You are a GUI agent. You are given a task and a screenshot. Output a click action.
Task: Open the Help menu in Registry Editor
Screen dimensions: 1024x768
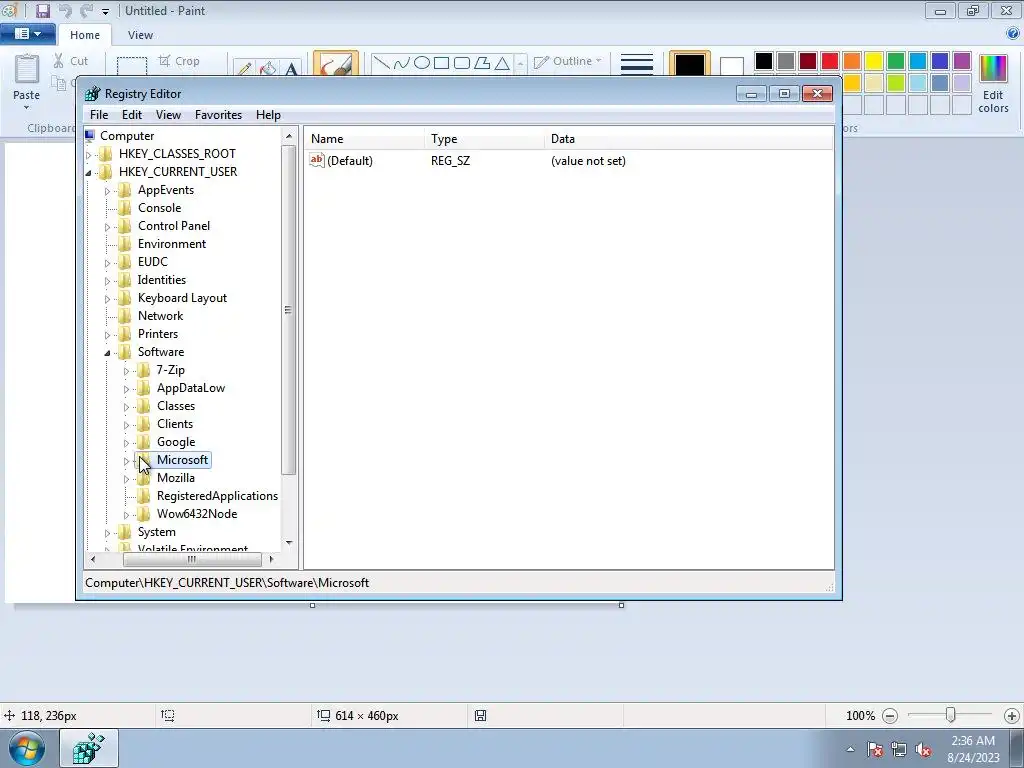pos(268,115)
